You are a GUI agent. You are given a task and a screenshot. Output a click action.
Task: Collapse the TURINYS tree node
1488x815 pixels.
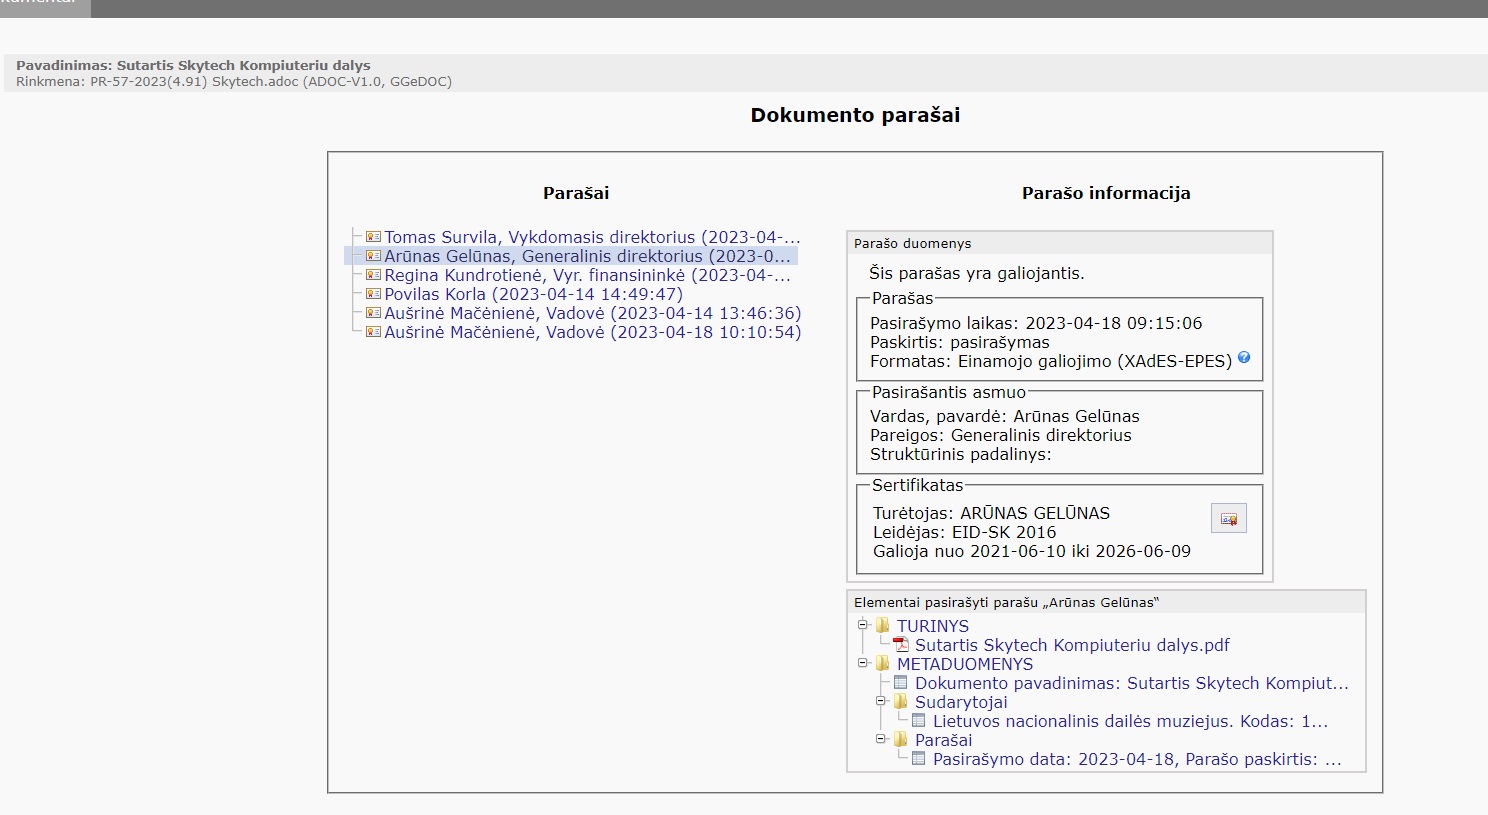pyautogui.click(x=862, y=625)
